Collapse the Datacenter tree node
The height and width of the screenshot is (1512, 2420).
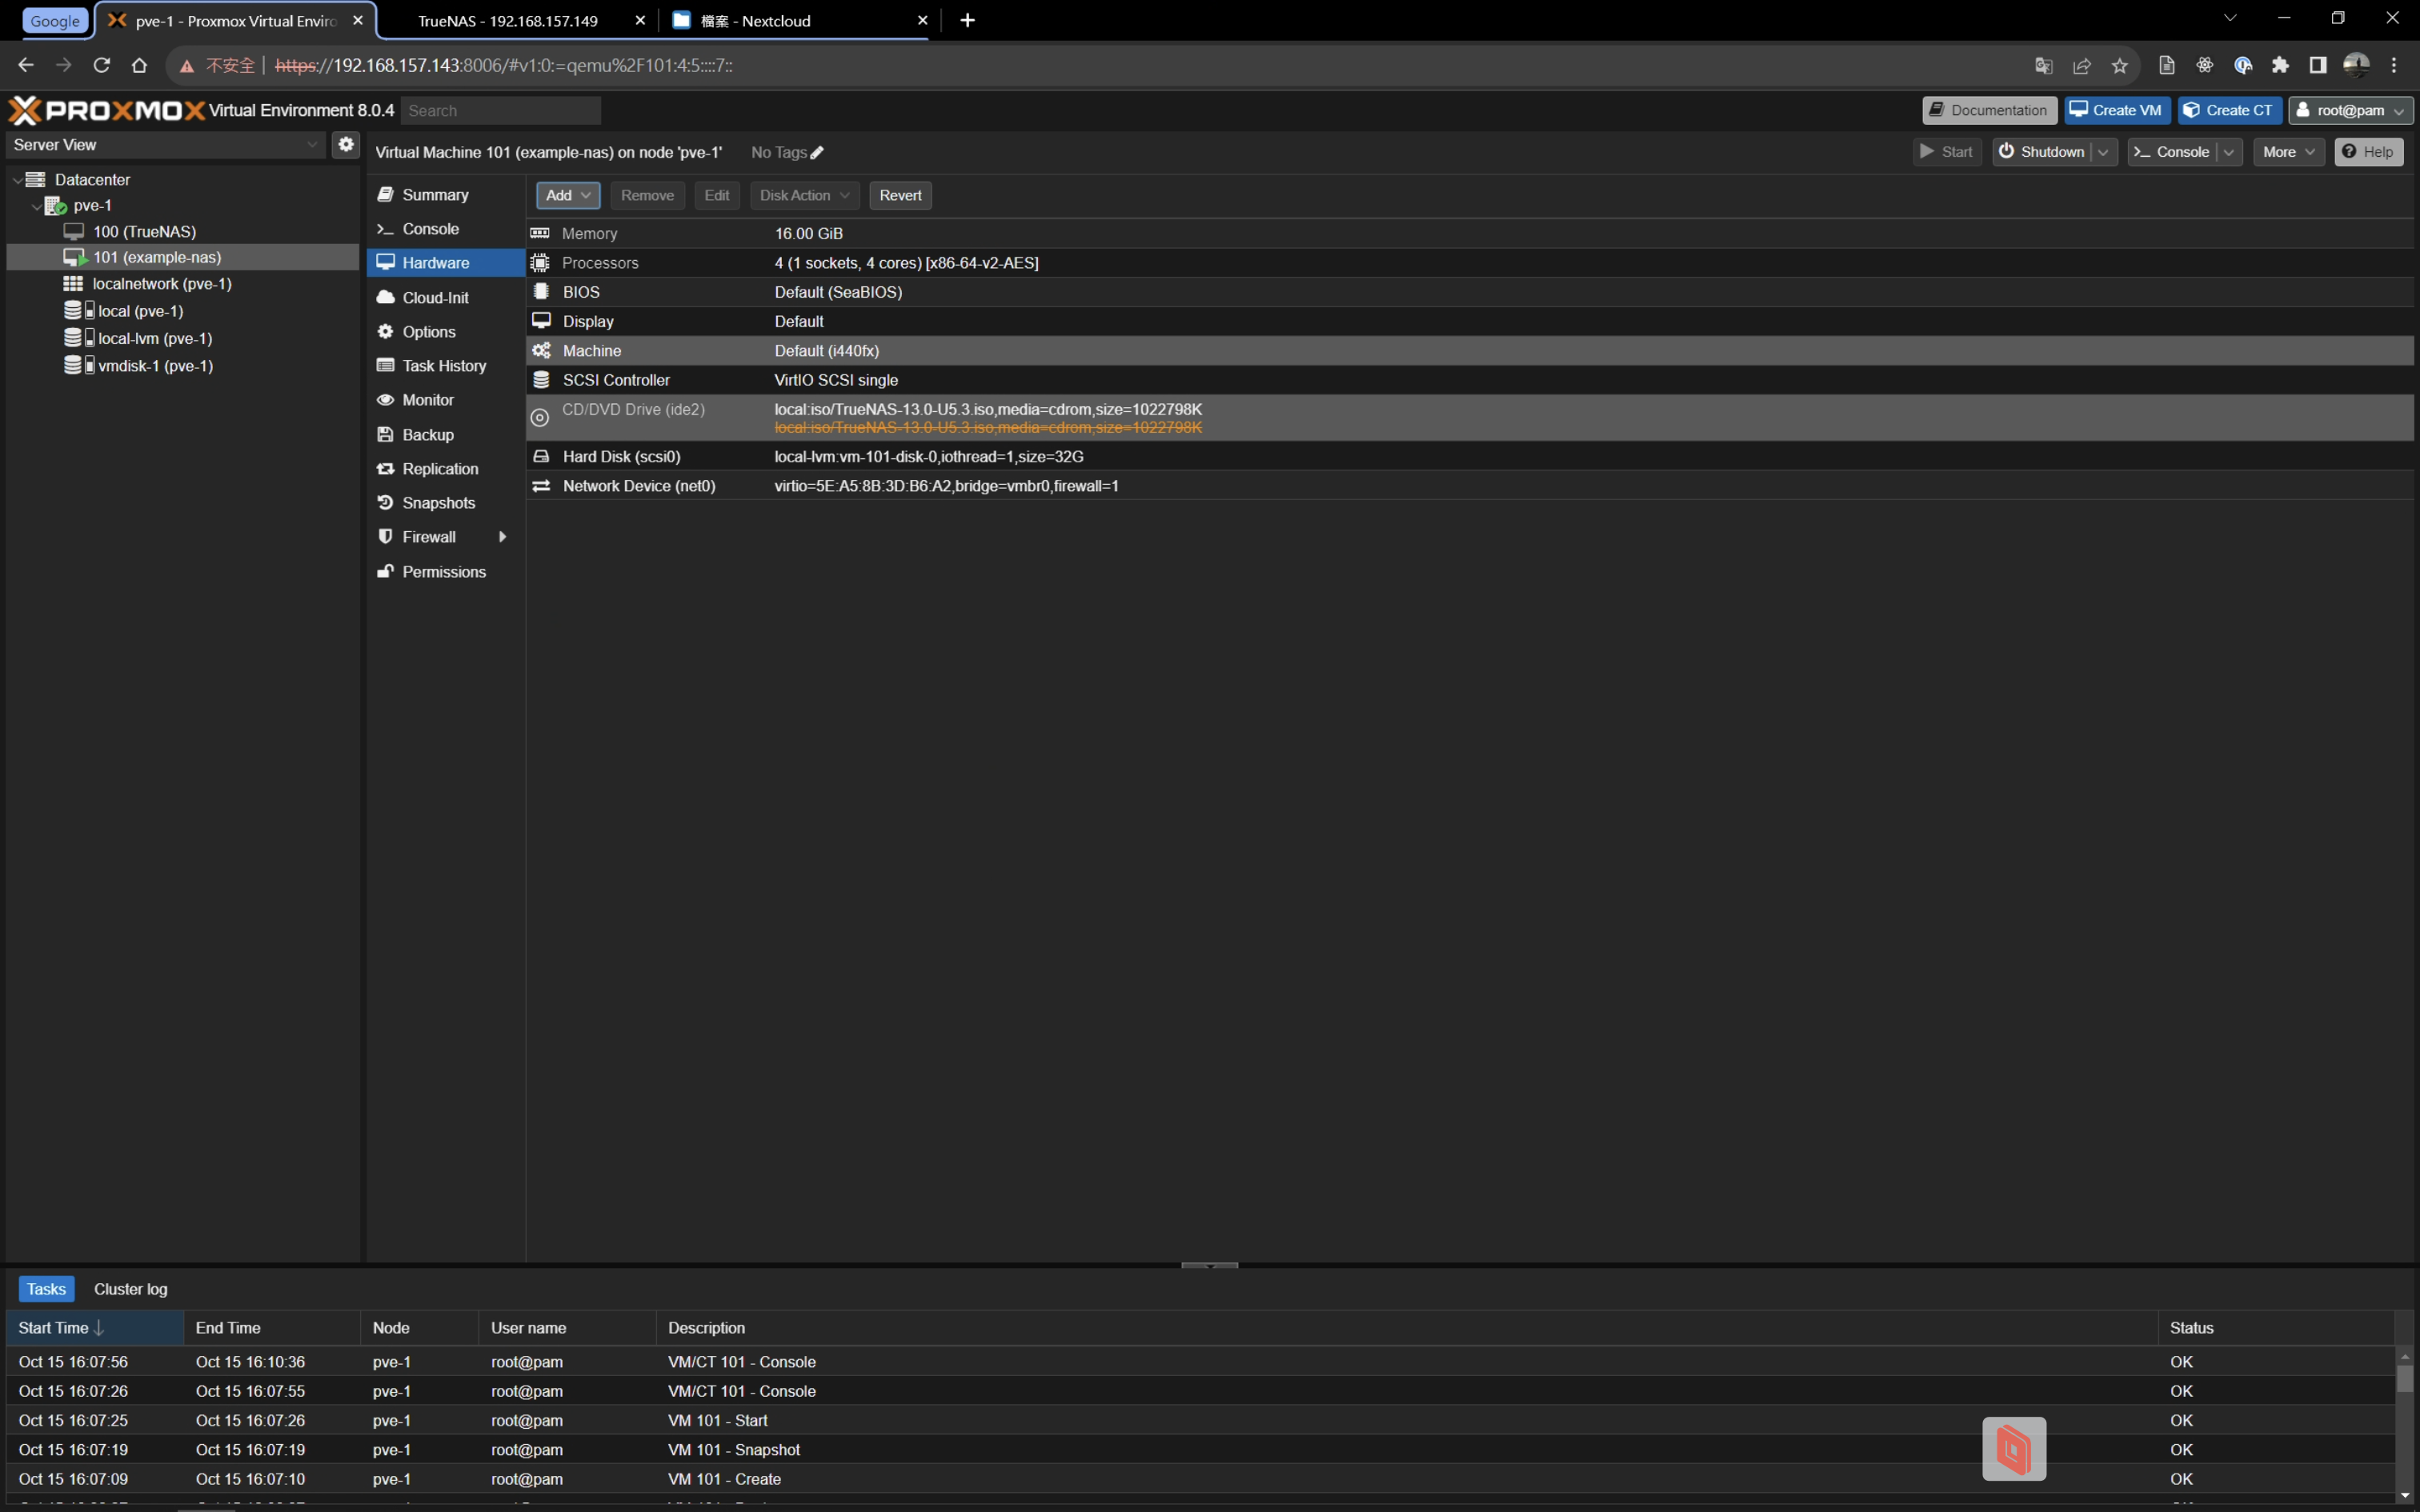tap(17, 180)
